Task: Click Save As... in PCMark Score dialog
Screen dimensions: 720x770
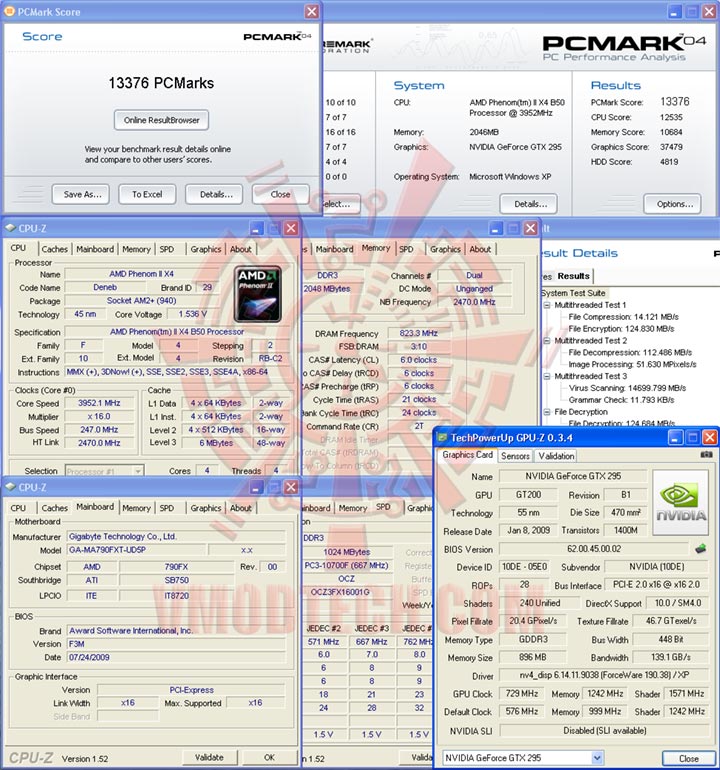Action: click(81, 194)
